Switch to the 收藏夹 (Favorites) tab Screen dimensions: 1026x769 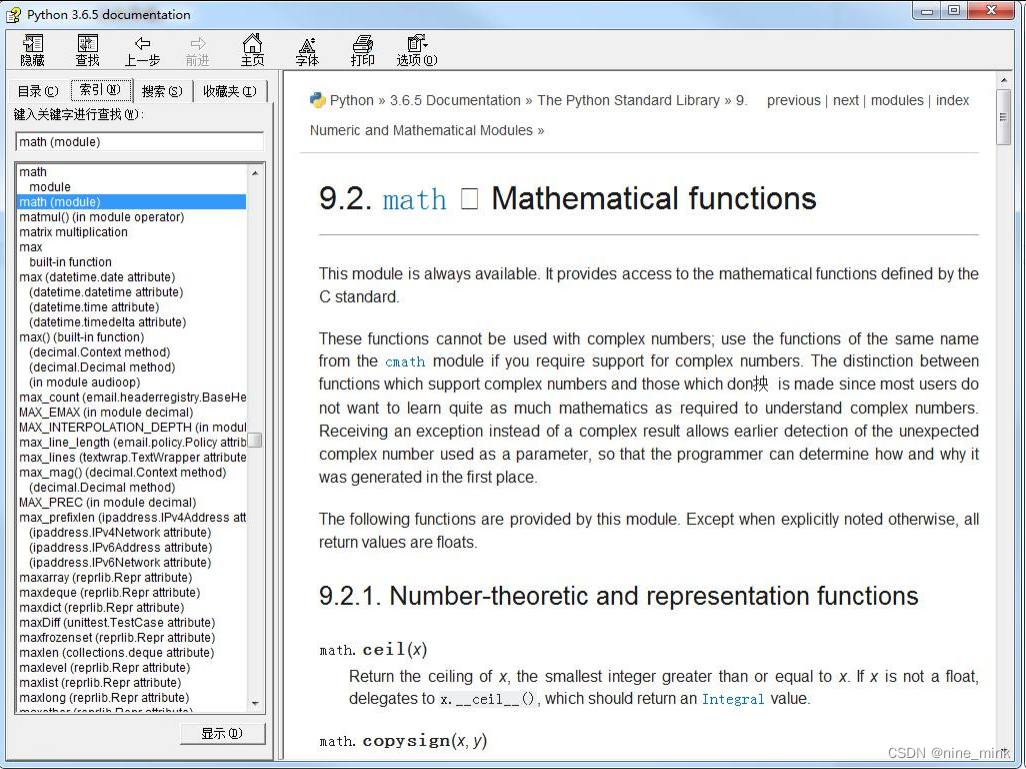[230, 91]
